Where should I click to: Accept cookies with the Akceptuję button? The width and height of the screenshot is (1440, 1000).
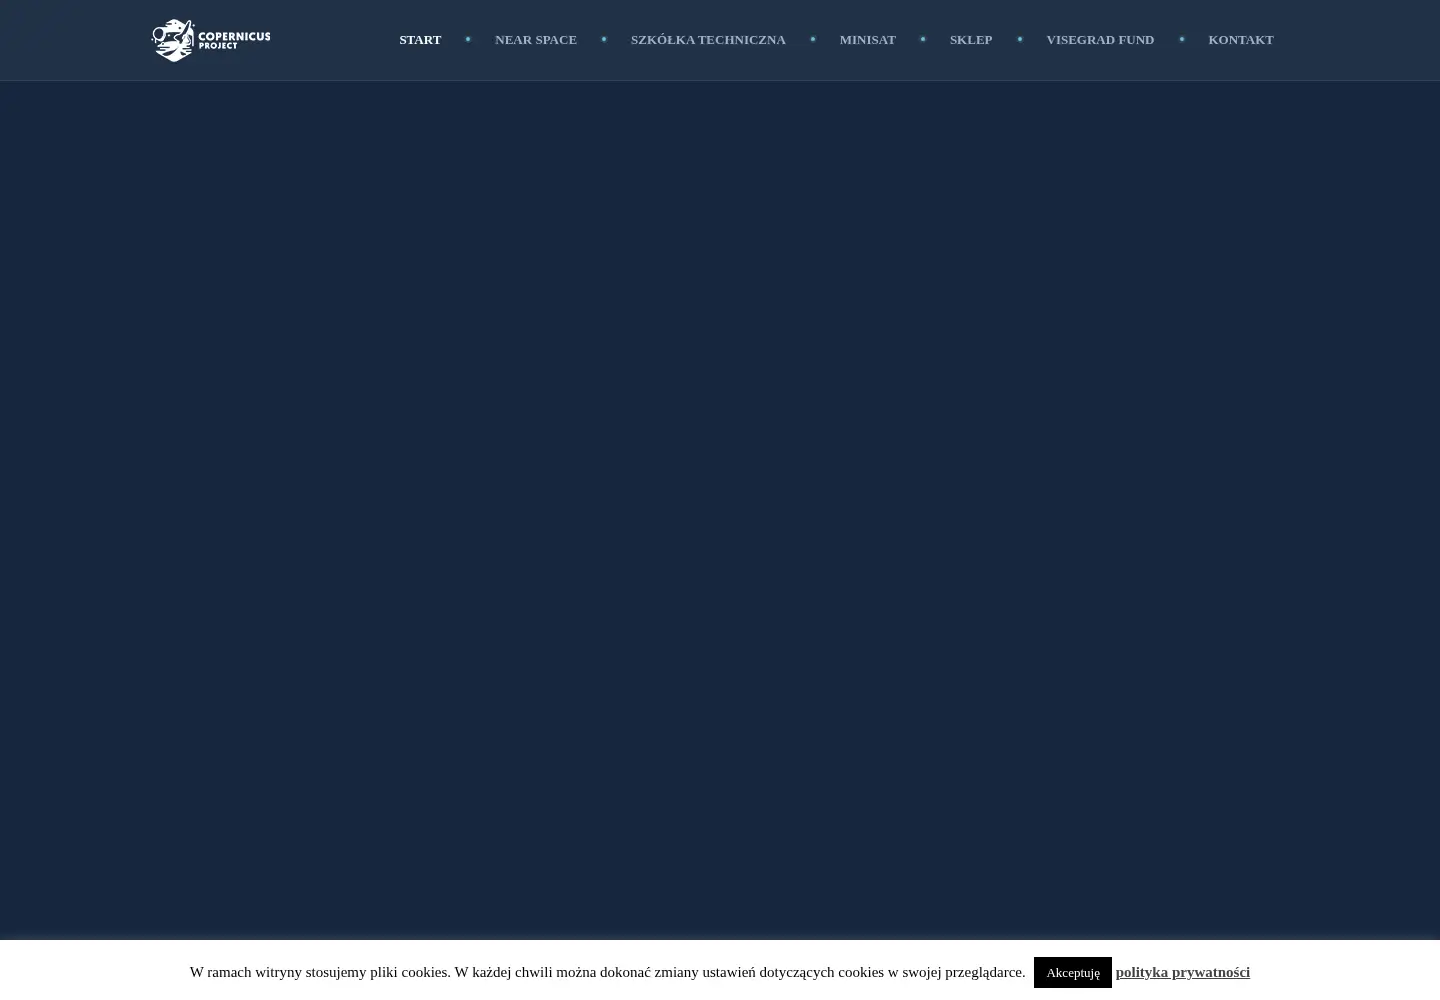(1073, 973)
